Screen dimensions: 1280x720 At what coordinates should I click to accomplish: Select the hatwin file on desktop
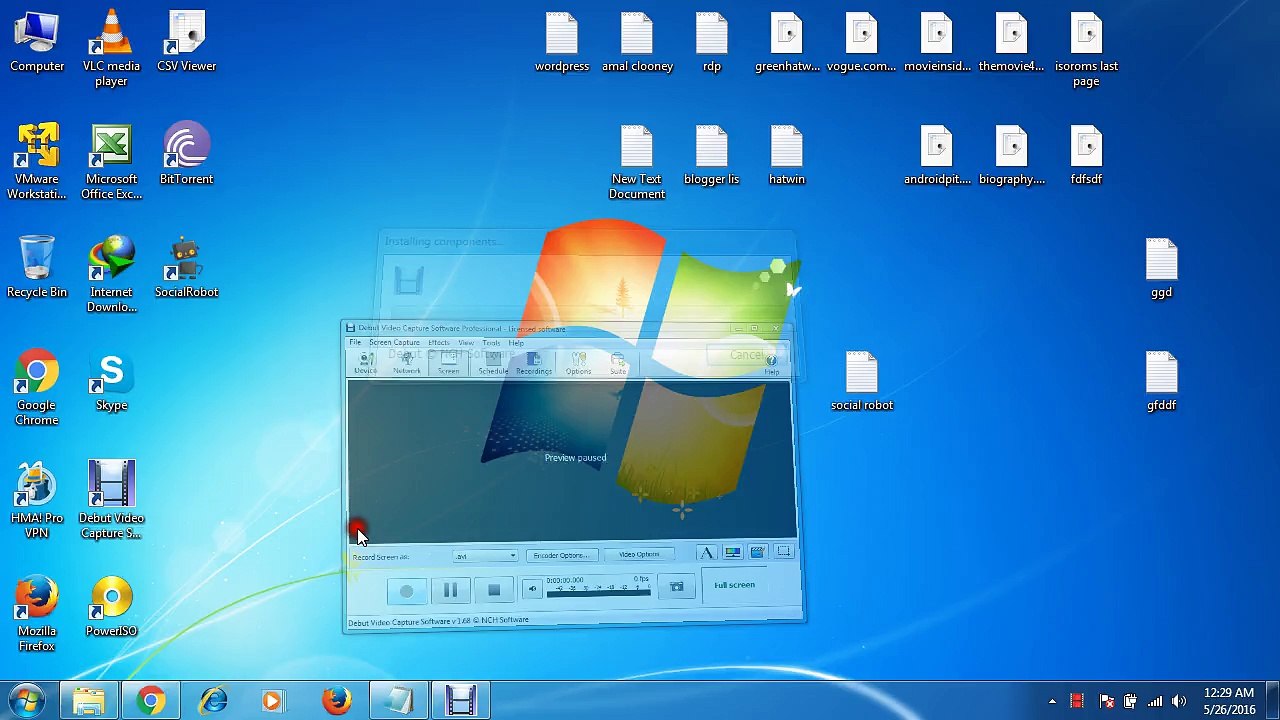[787, 155]
